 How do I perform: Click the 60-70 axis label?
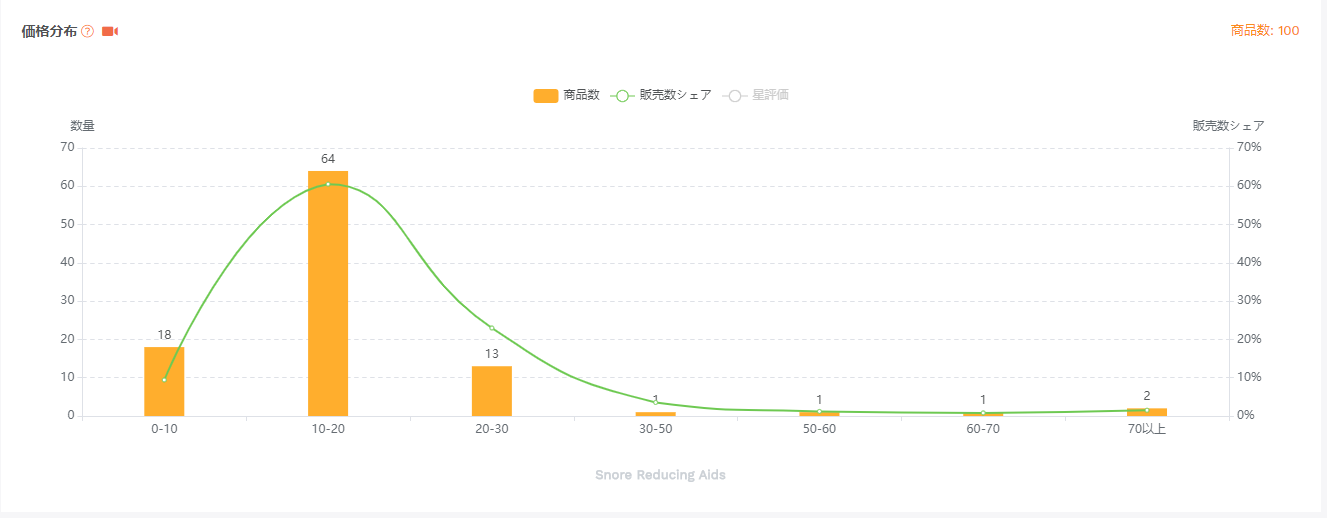(983, 429)
